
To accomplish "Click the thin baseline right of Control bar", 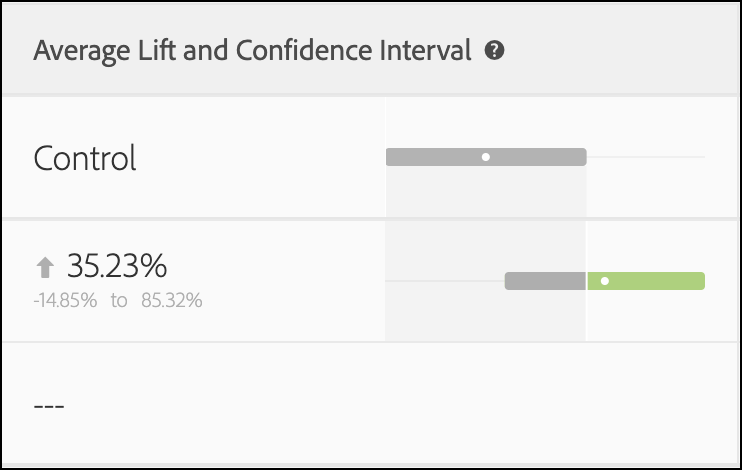I will tap(645, 157).
